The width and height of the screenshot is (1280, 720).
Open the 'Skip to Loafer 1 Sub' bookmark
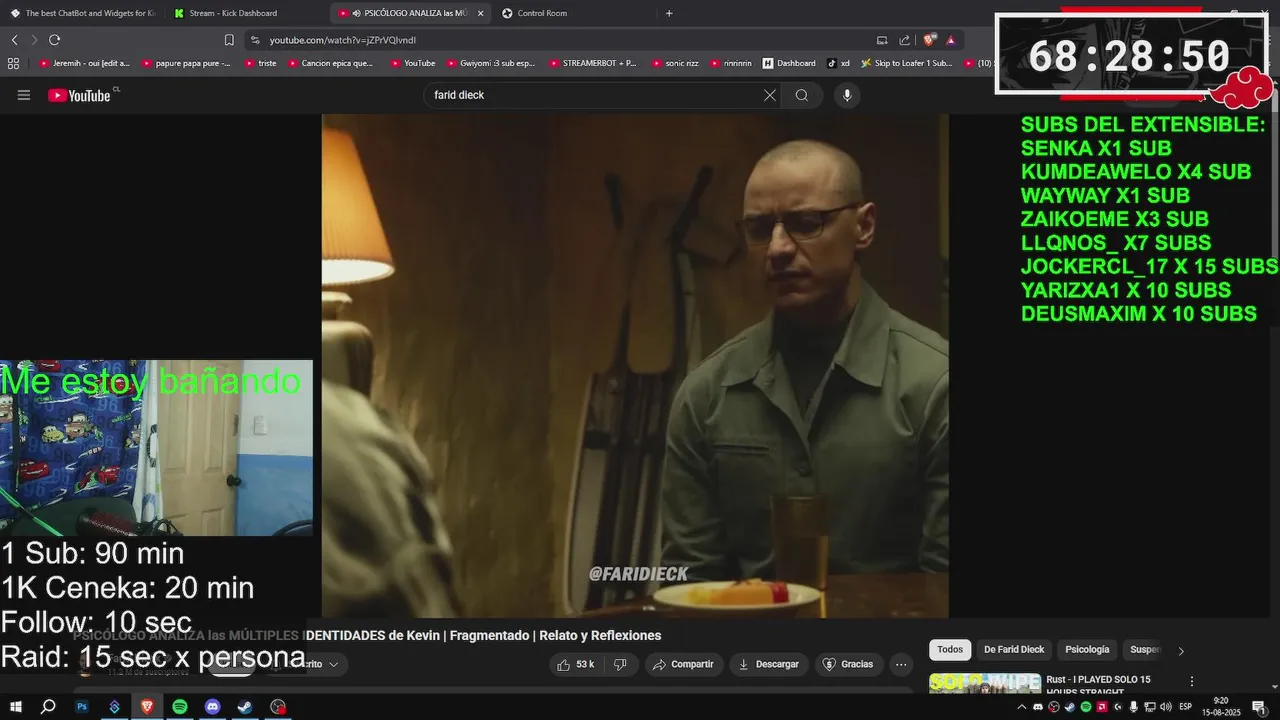click(907, 63)
